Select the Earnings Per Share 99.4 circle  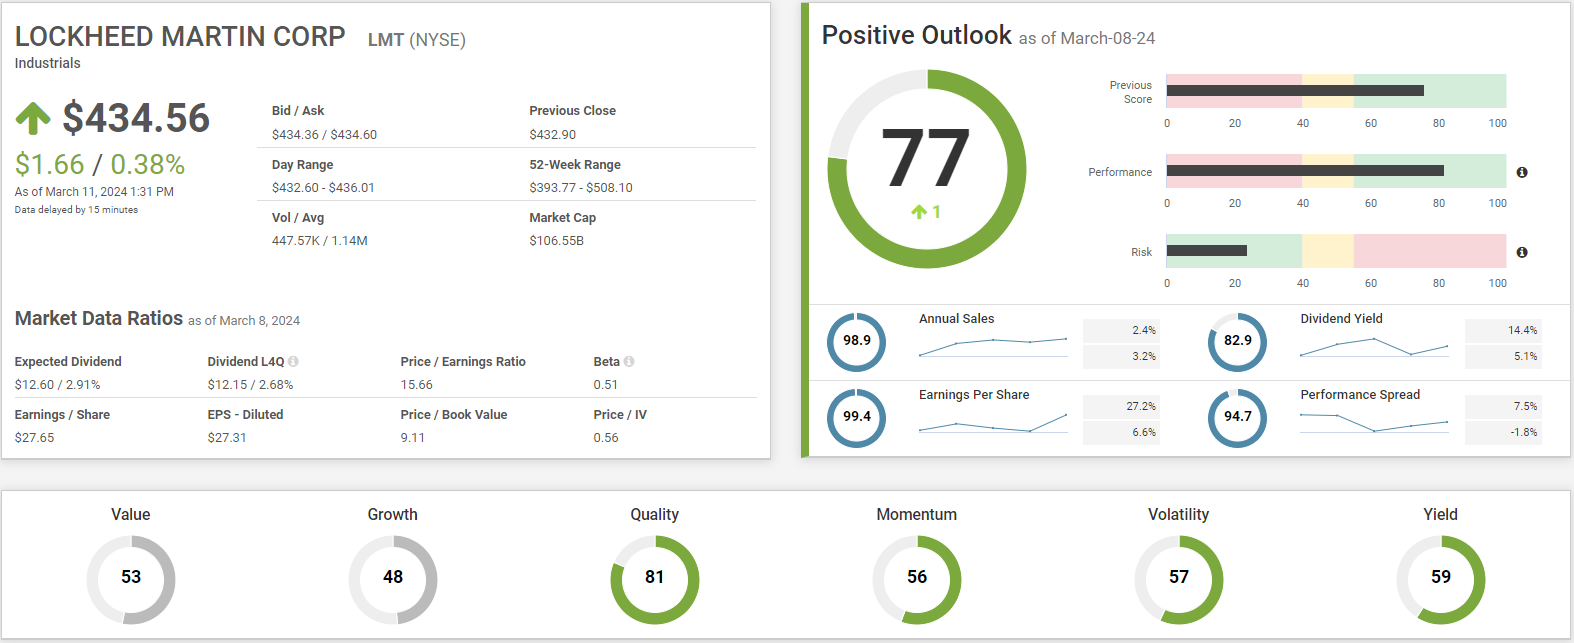[x=857, y=417]
